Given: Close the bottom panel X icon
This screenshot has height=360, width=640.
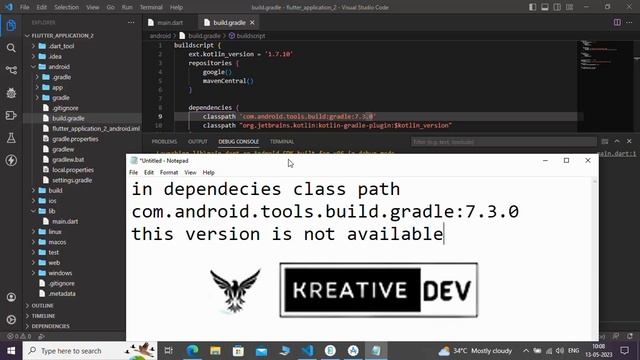Looking at the screenshot, I should pos(629,141).
